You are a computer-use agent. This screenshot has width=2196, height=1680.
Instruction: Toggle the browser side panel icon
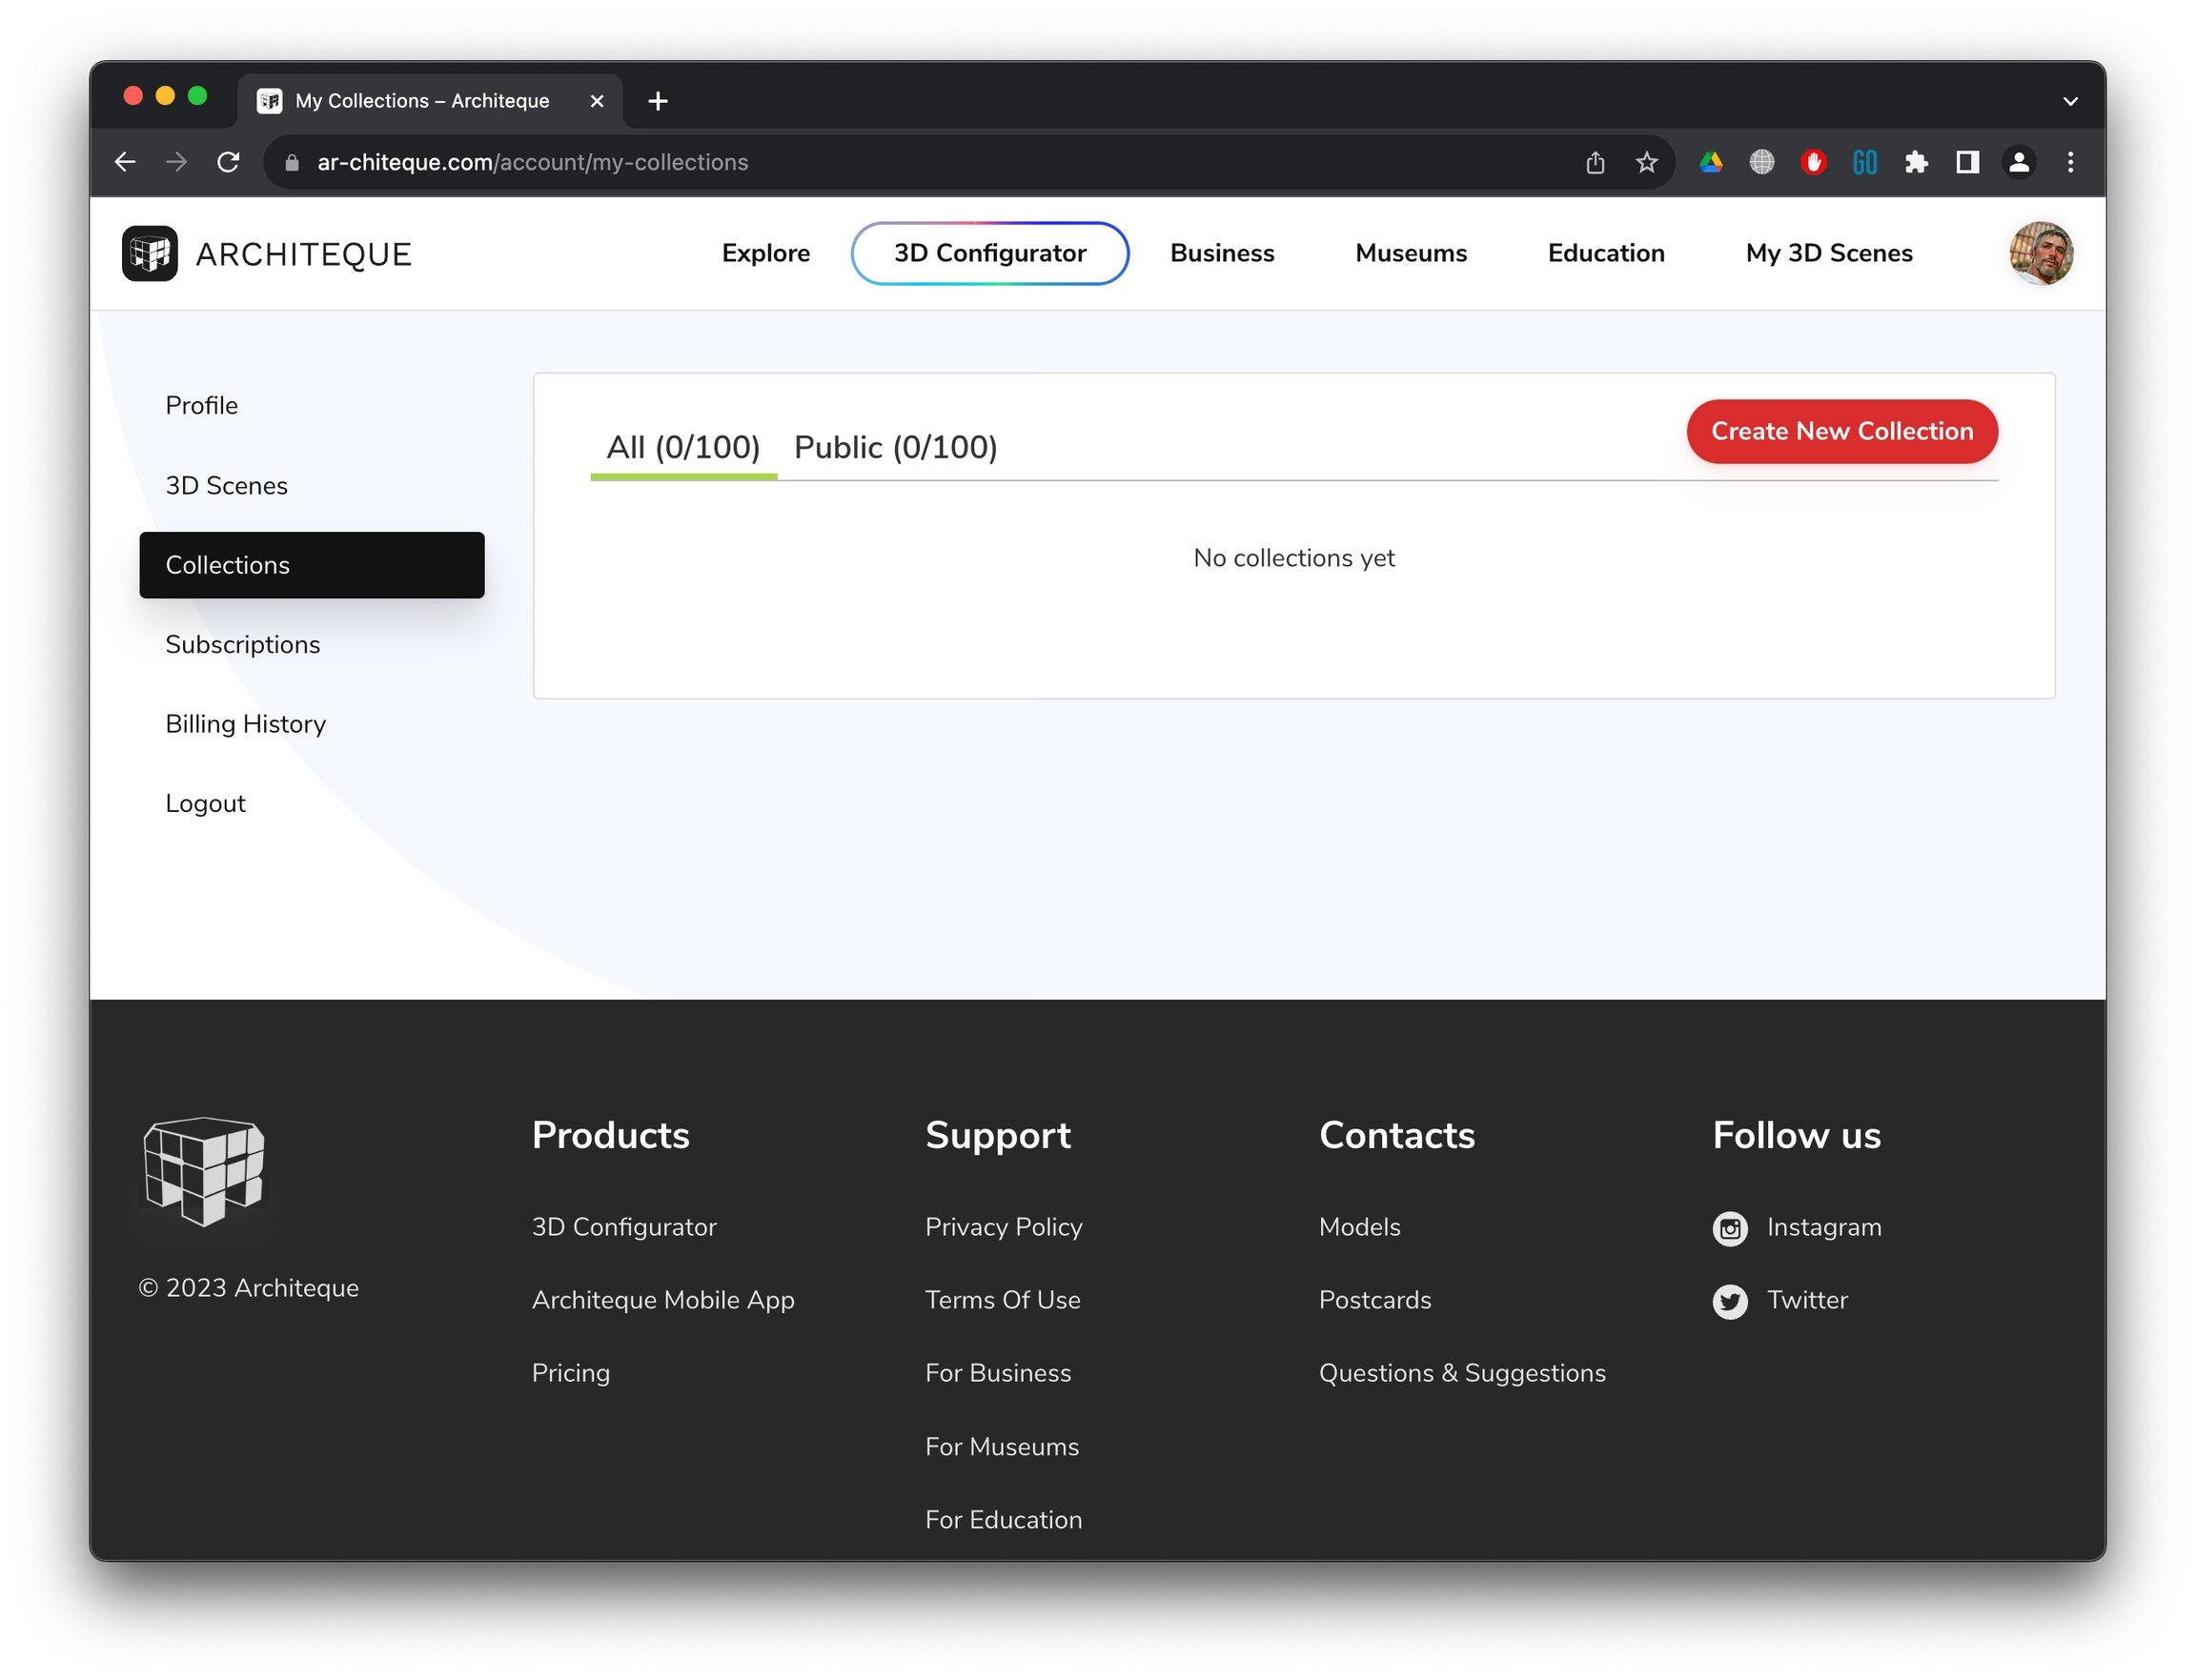1967,162
